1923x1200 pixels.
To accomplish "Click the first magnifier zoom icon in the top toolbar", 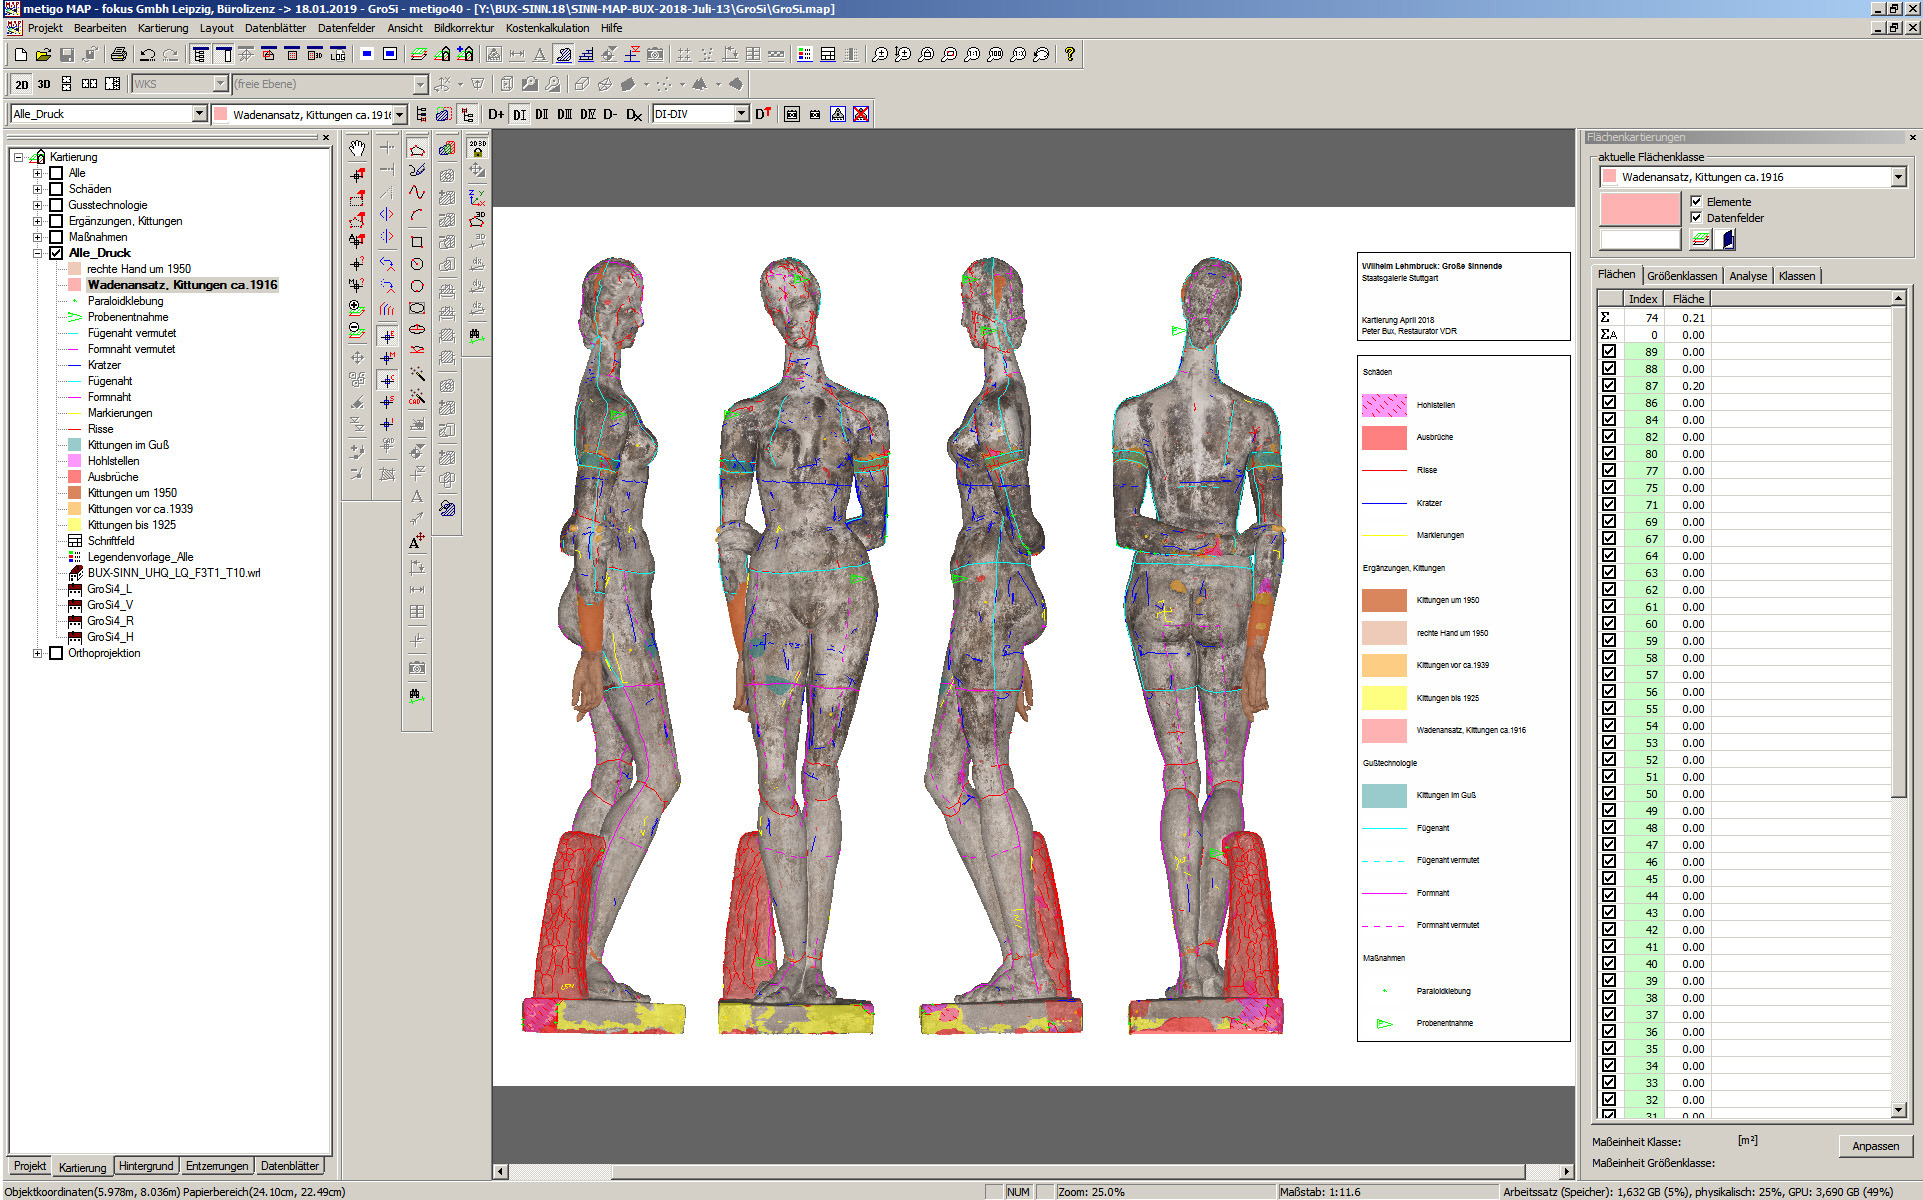I will [x=879, y=55].
